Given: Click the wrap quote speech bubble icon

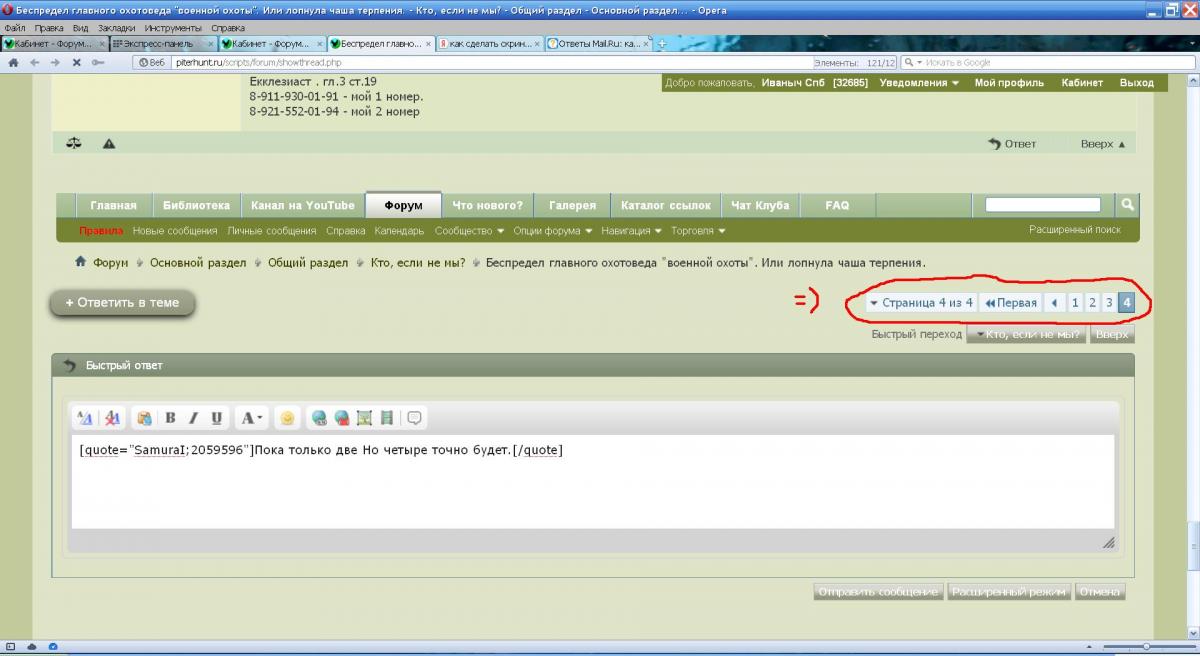Looking at the screenshot, I should click(x=414, y=418).
